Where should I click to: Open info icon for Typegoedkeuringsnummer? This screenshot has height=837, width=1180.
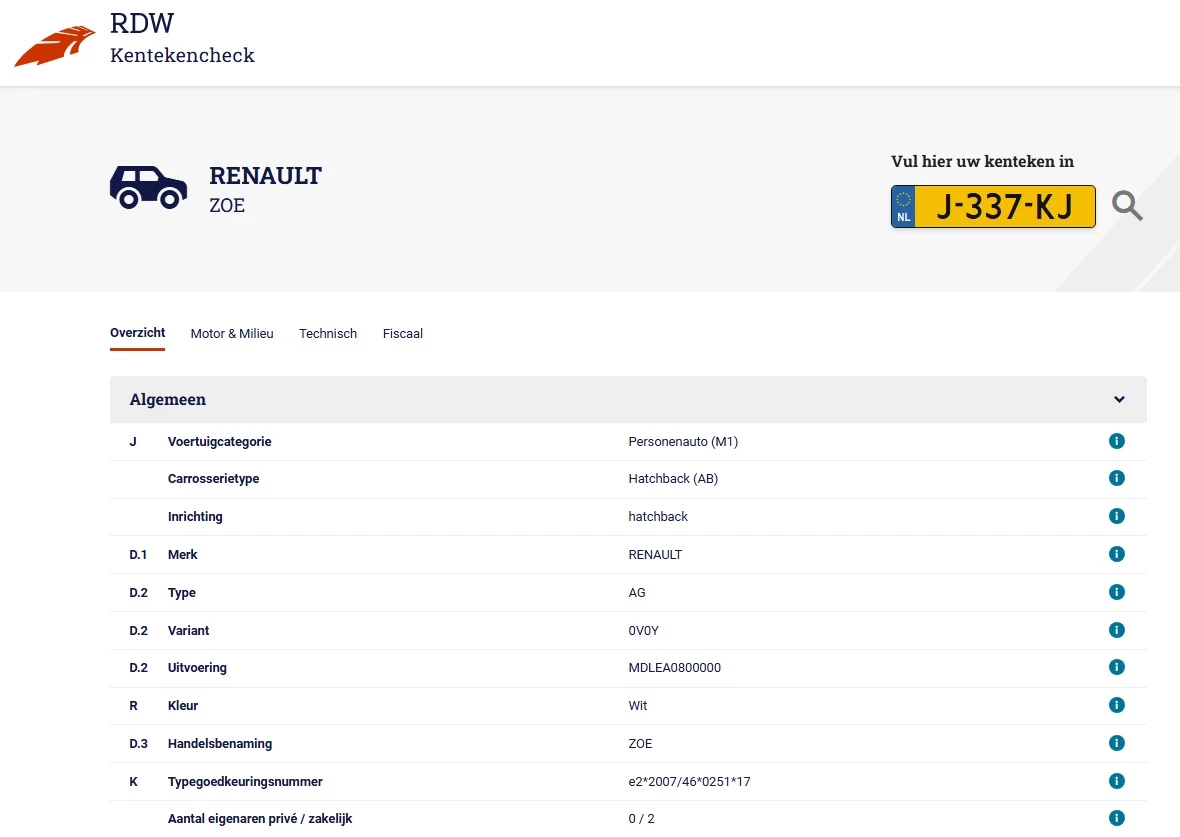tap(1117, 781)
